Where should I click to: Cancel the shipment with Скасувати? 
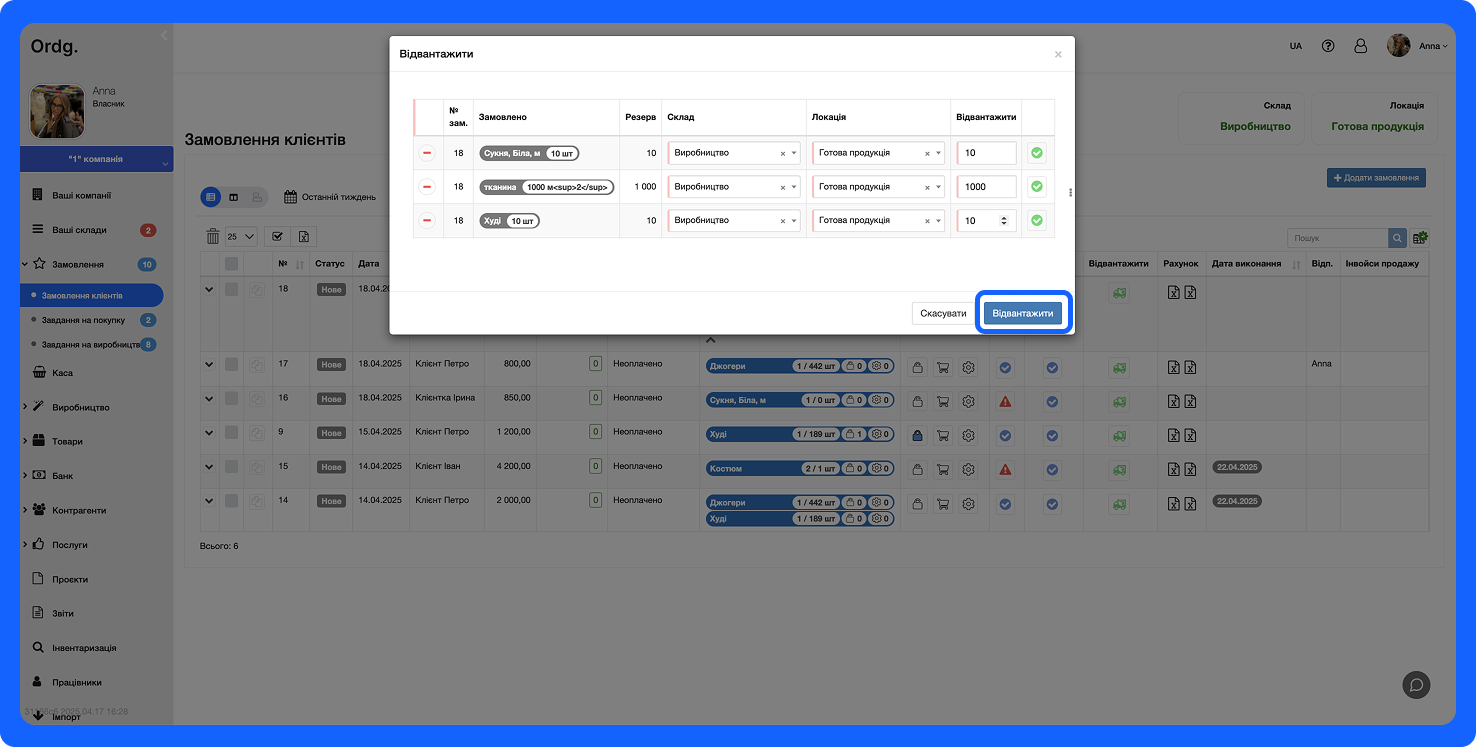click(943, 313)
